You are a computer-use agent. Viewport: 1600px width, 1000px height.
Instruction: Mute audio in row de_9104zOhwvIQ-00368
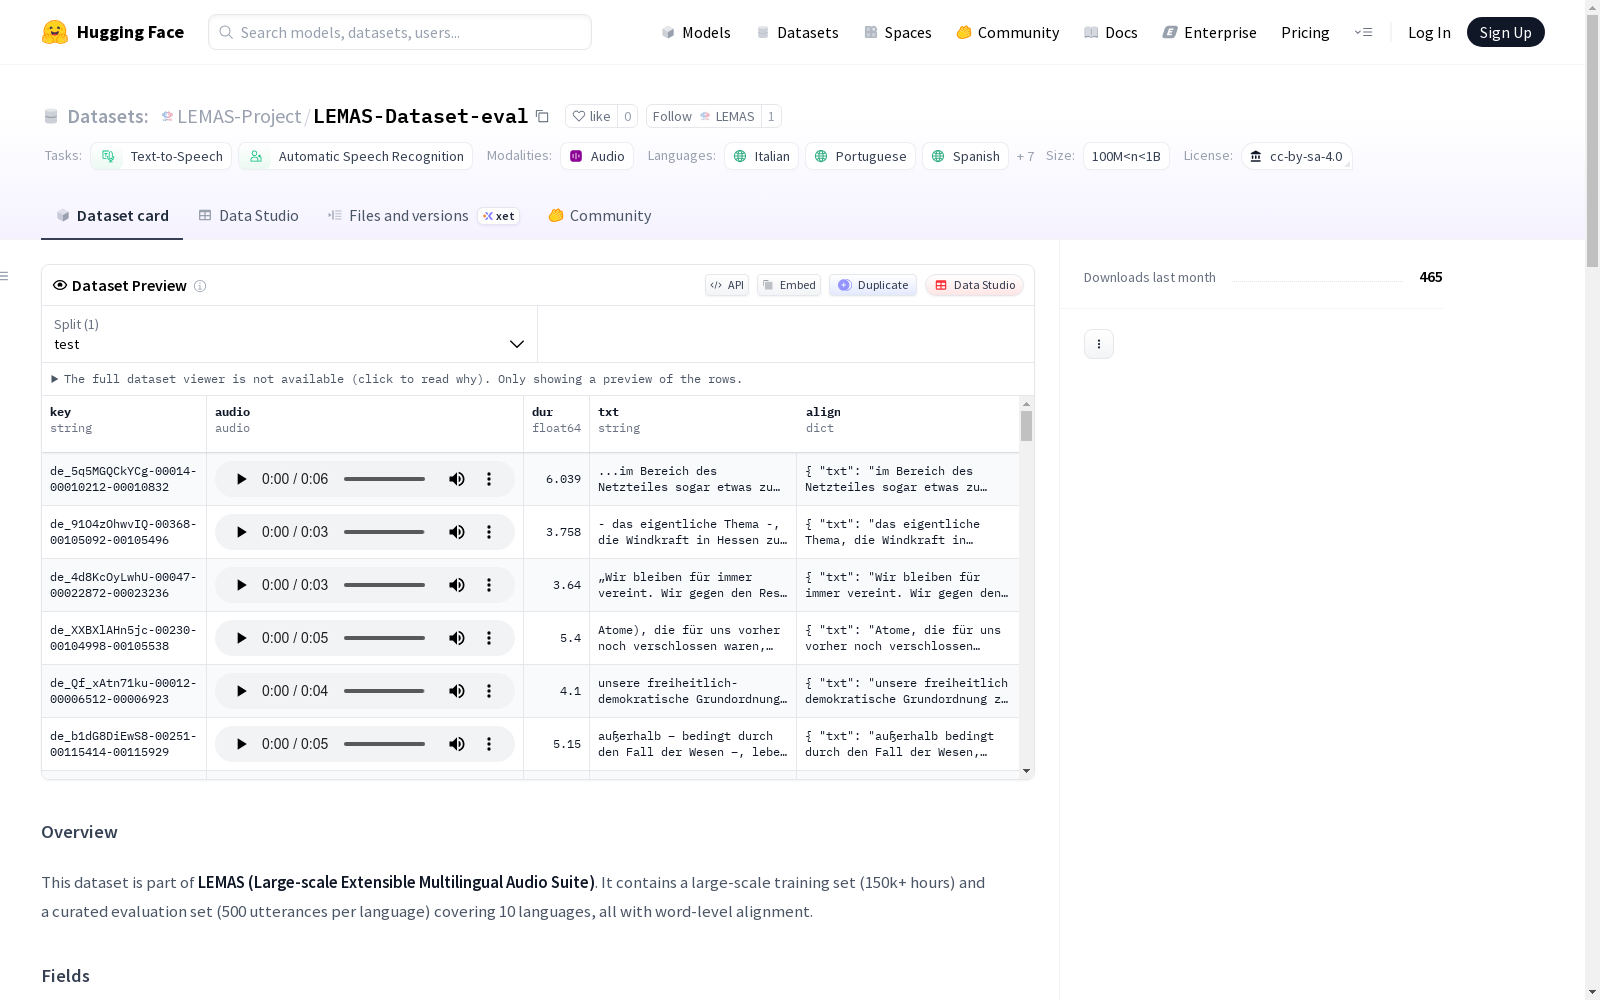[457, 532]
